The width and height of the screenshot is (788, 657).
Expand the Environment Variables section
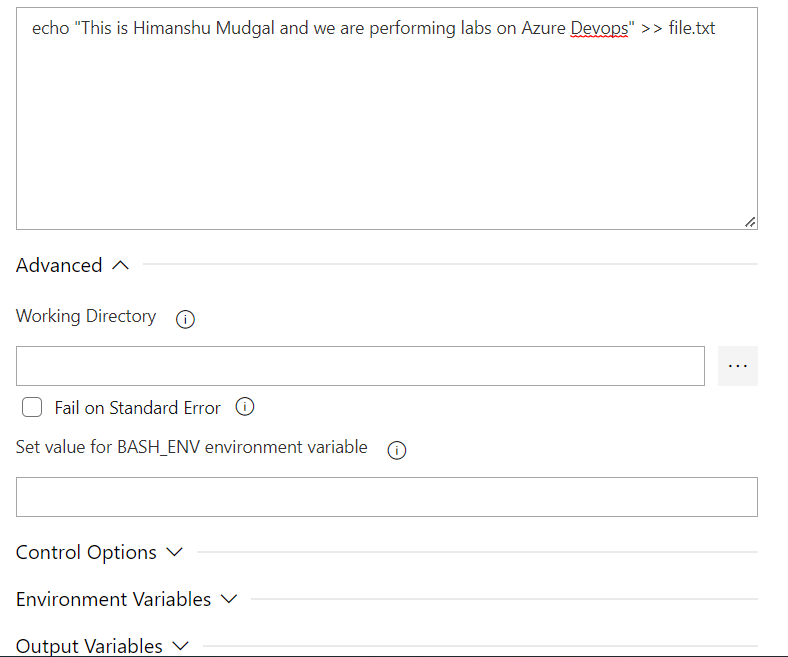pyautogui.click(x=228, y=599)
